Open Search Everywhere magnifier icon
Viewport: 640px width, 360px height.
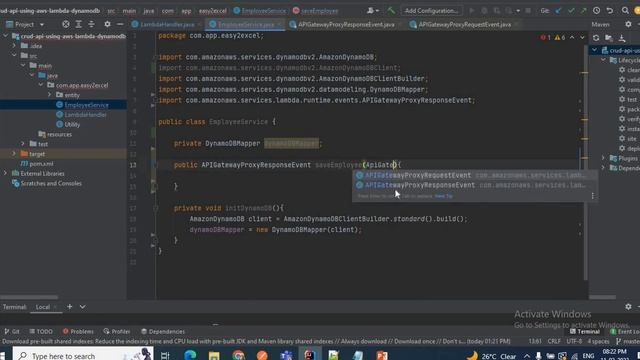[625, 11]
